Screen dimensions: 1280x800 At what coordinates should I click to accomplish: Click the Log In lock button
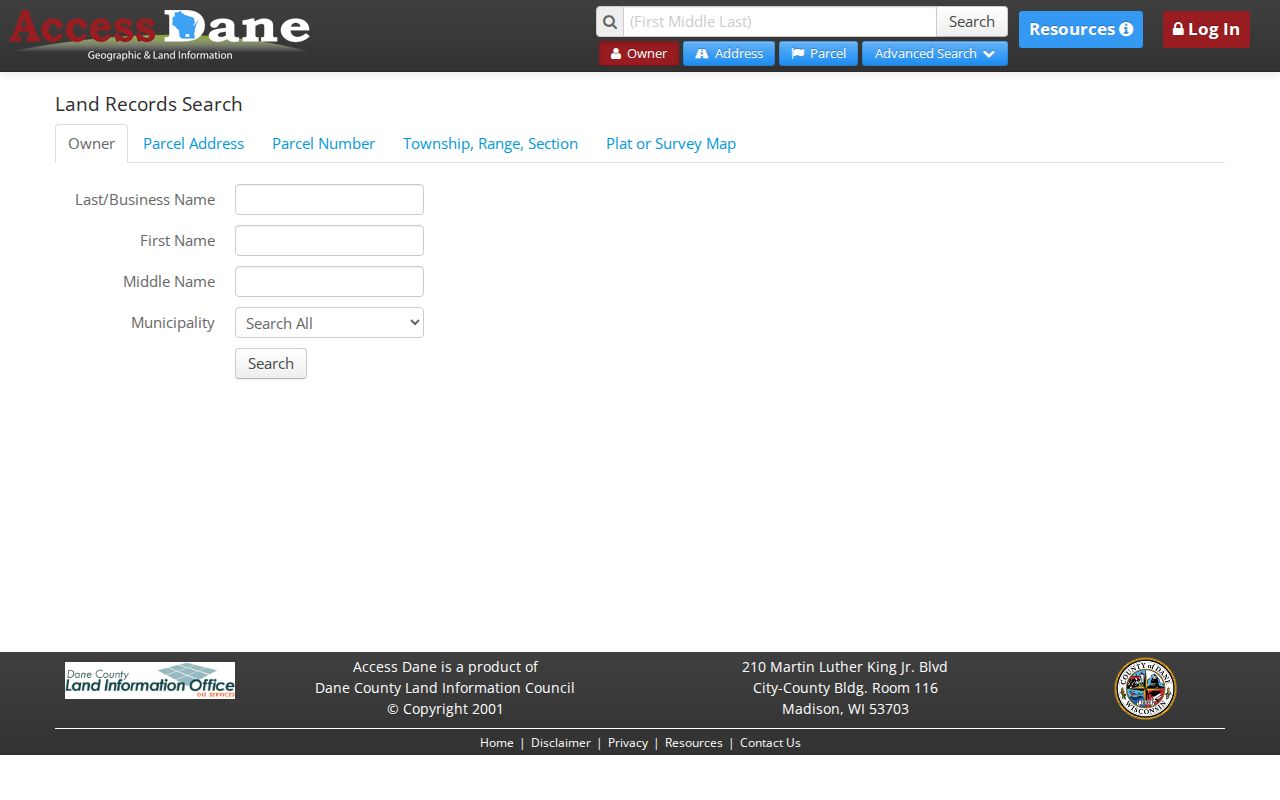[1206, 29]
